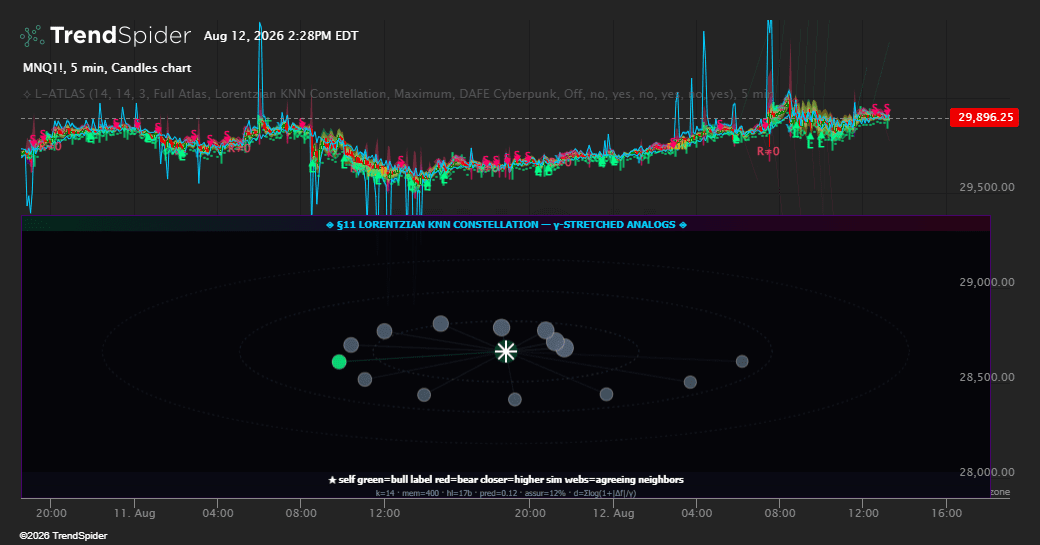The image size is (1040, 545).
Task: Select the gray neighbor node farthest right
Action: click(742, 361)
